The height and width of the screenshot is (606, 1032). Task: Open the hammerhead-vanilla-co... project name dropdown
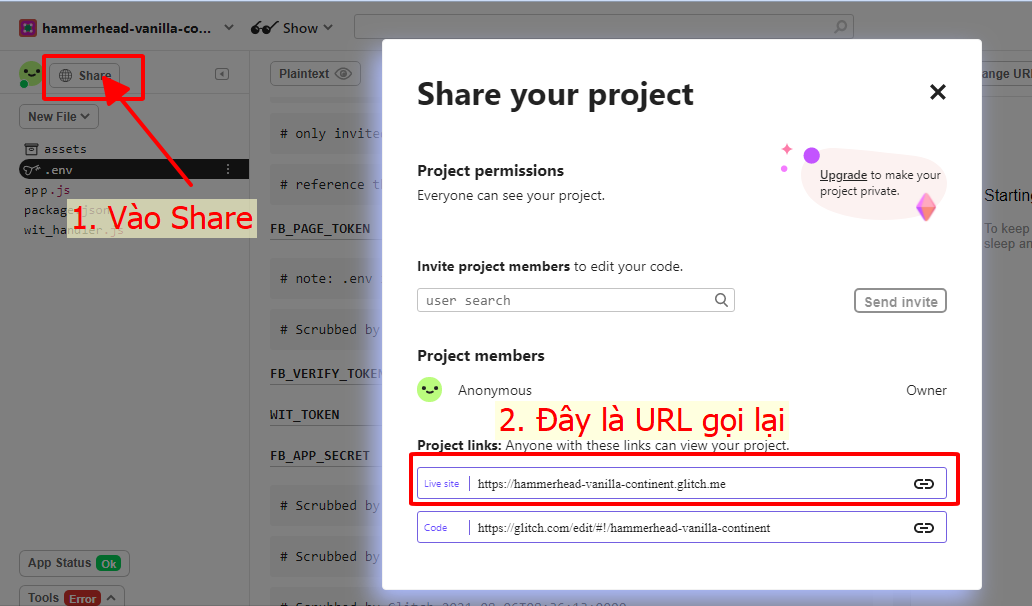point(136,28)
